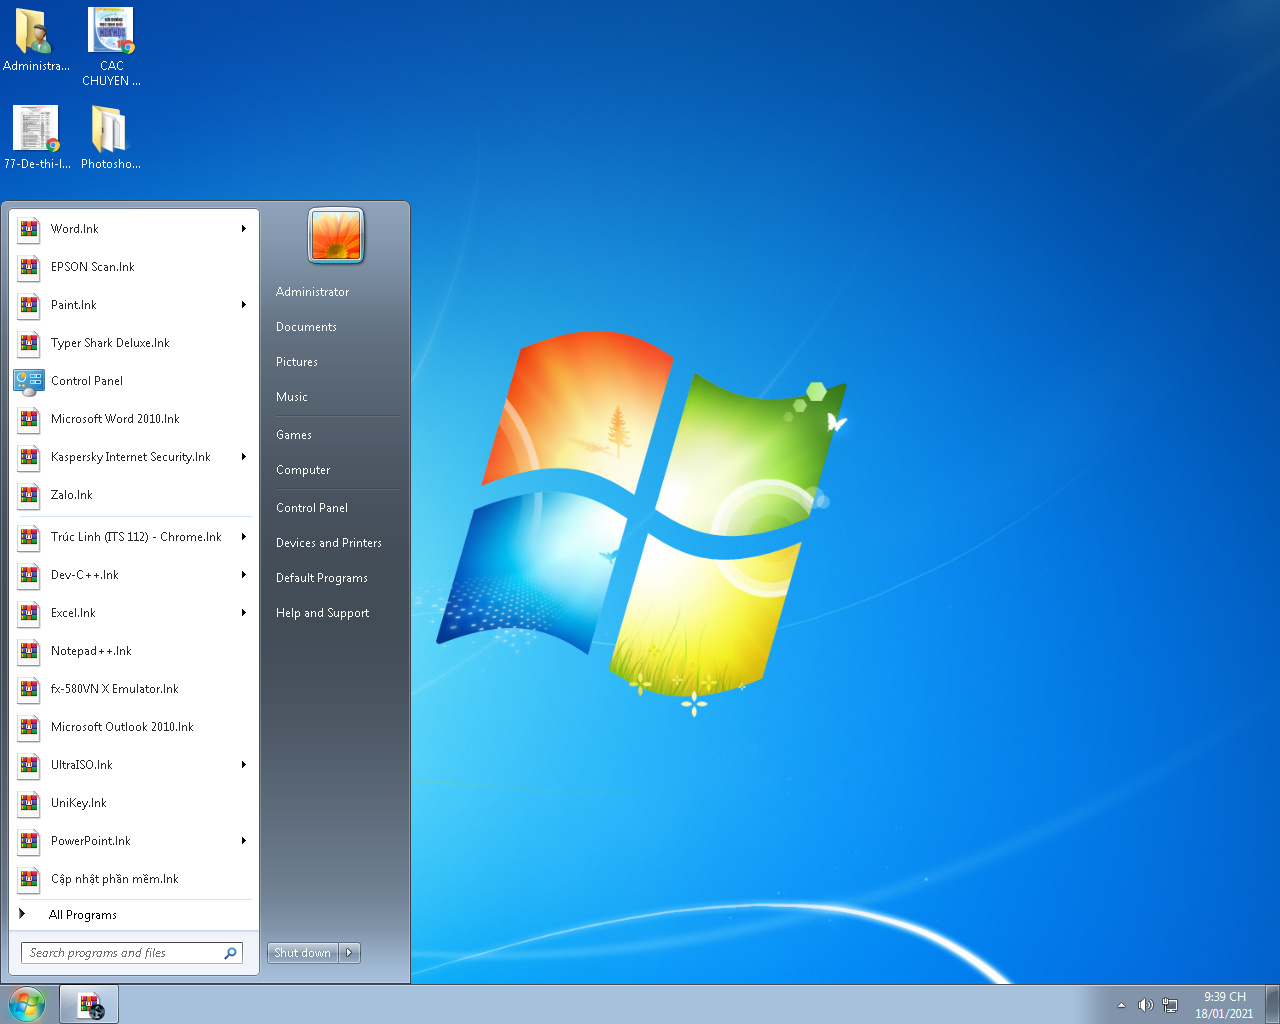This screenshot has width=1280, height=1024.
Task: Open Computer from Start menu
Action: [x=303, y=470]
